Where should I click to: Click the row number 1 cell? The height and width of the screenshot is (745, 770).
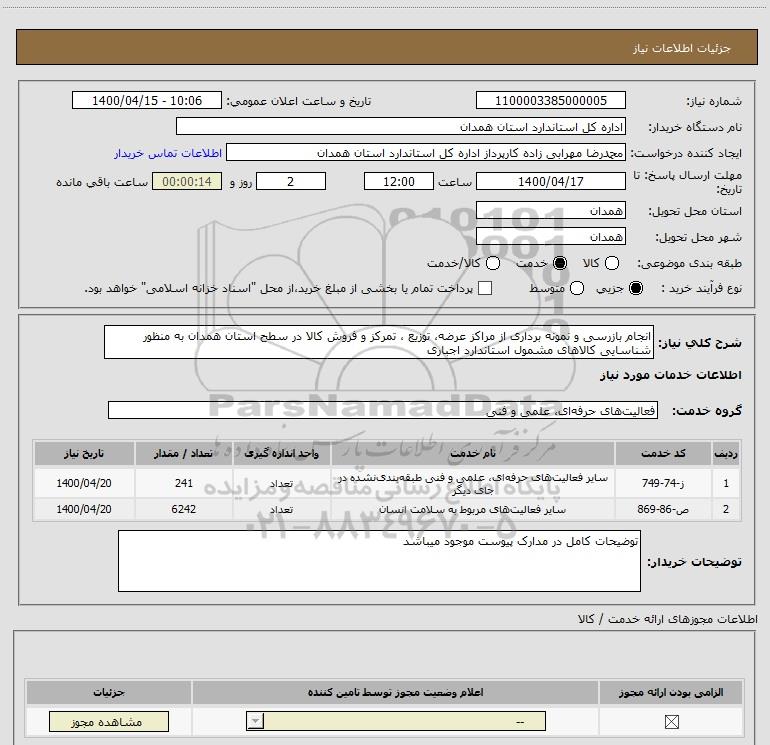pyautogui.click(x=726, y=483)
